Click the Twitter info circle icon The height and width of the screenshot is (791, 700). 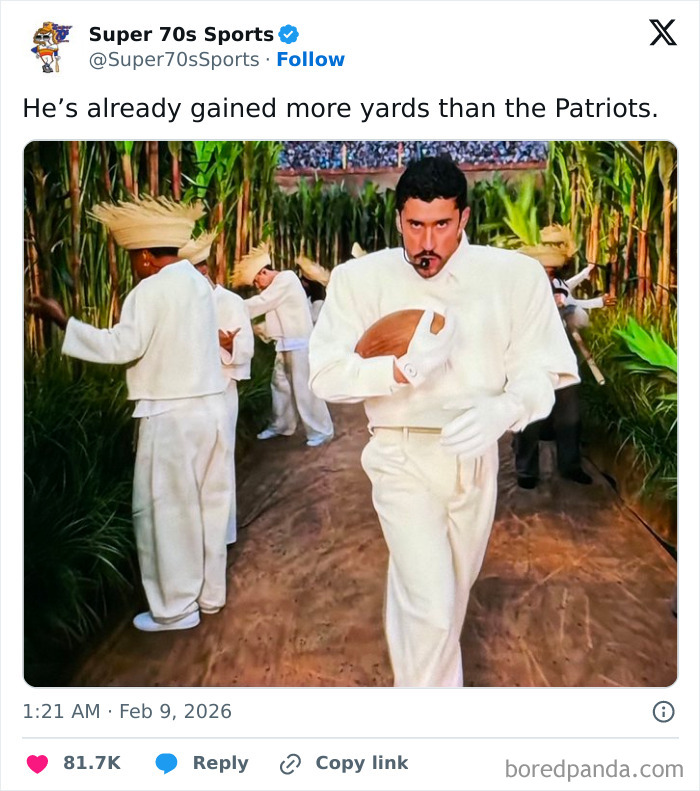662,712
